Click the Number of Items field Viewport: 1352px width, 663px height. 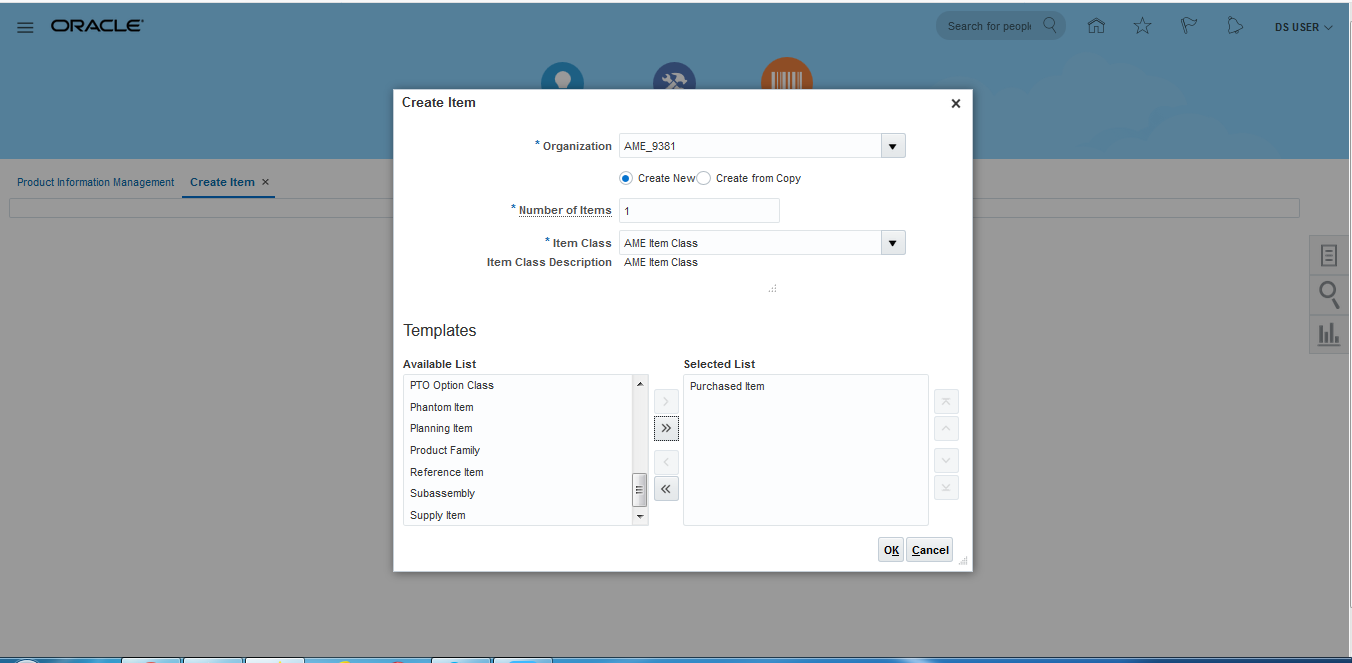699,211
